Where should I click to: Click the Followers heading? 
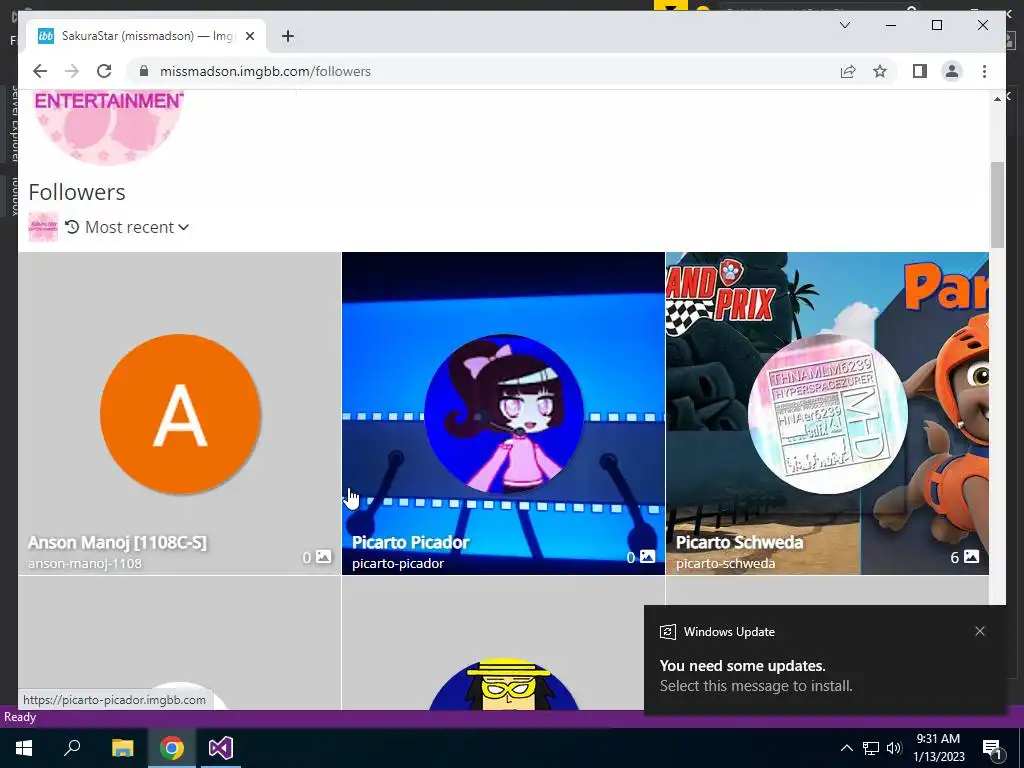click(x=77, y=192)
